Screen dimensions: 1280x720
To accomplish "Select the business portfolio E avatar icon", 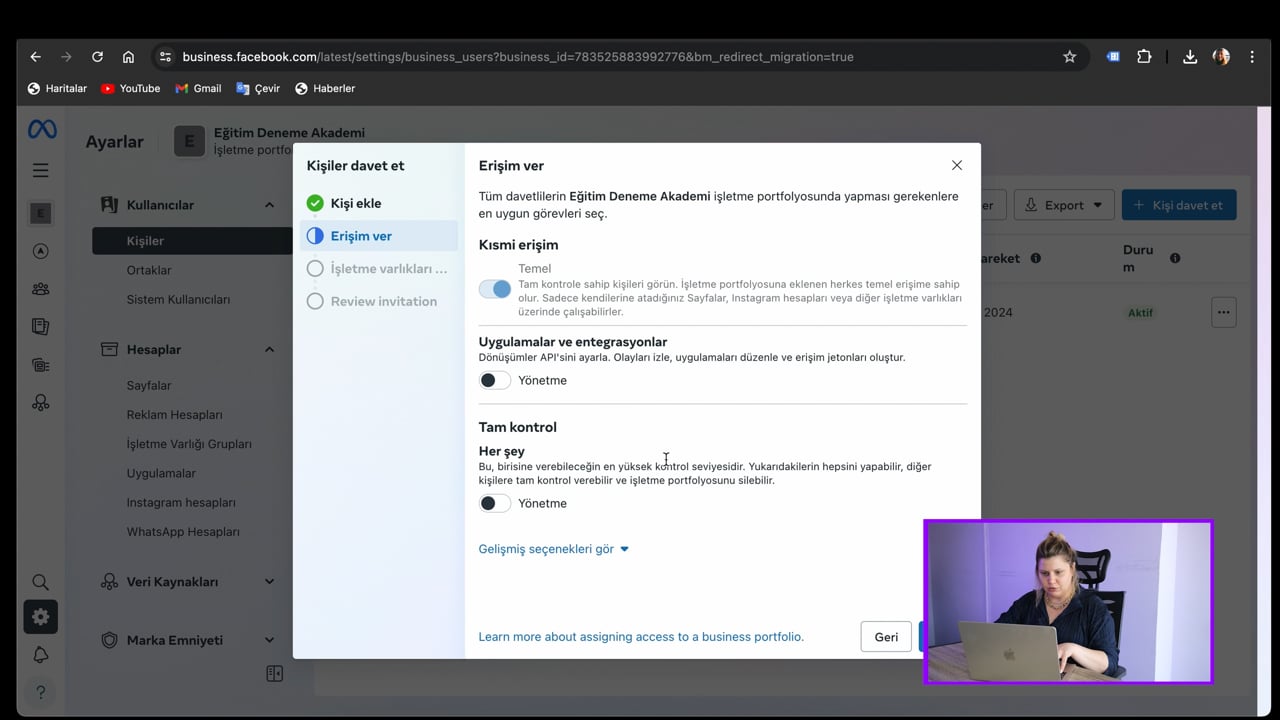I will [41, 213].
